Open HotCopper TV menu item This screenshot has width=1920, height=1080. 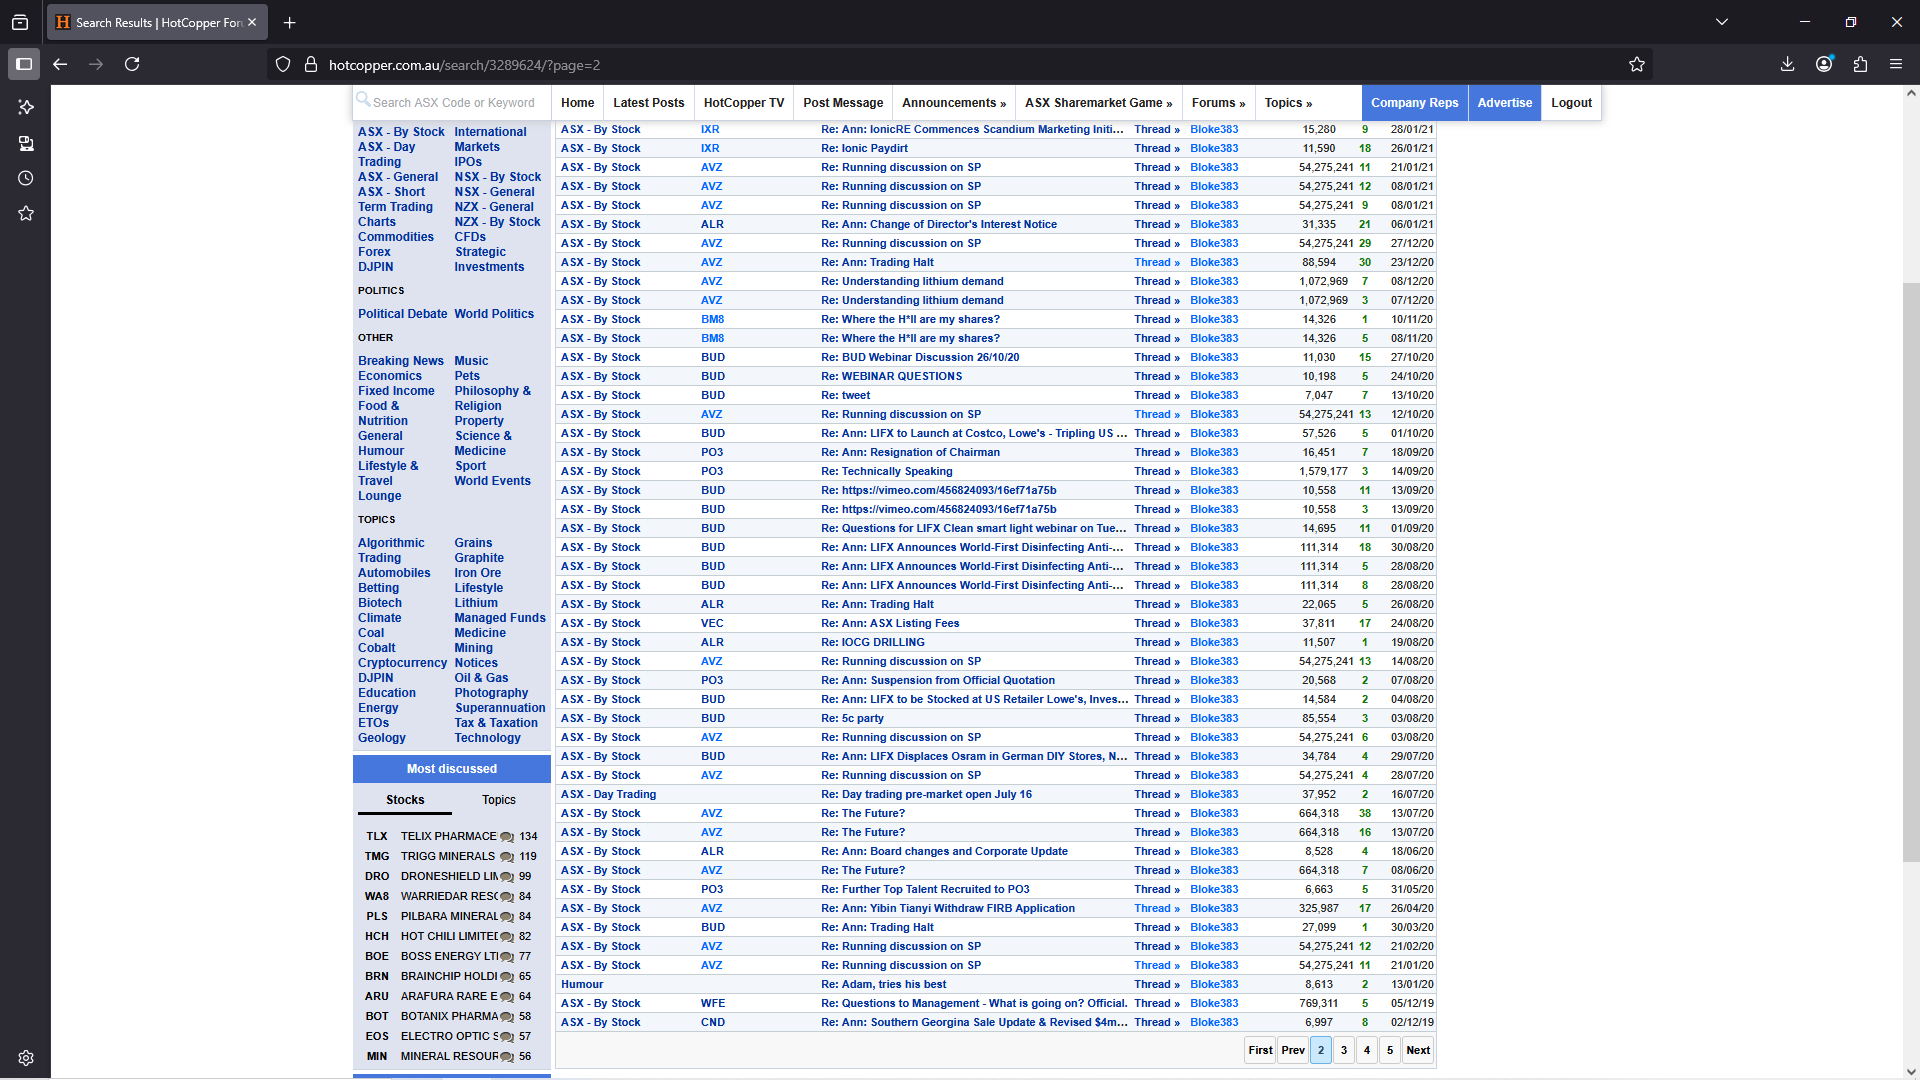click(x=744, y=102)
